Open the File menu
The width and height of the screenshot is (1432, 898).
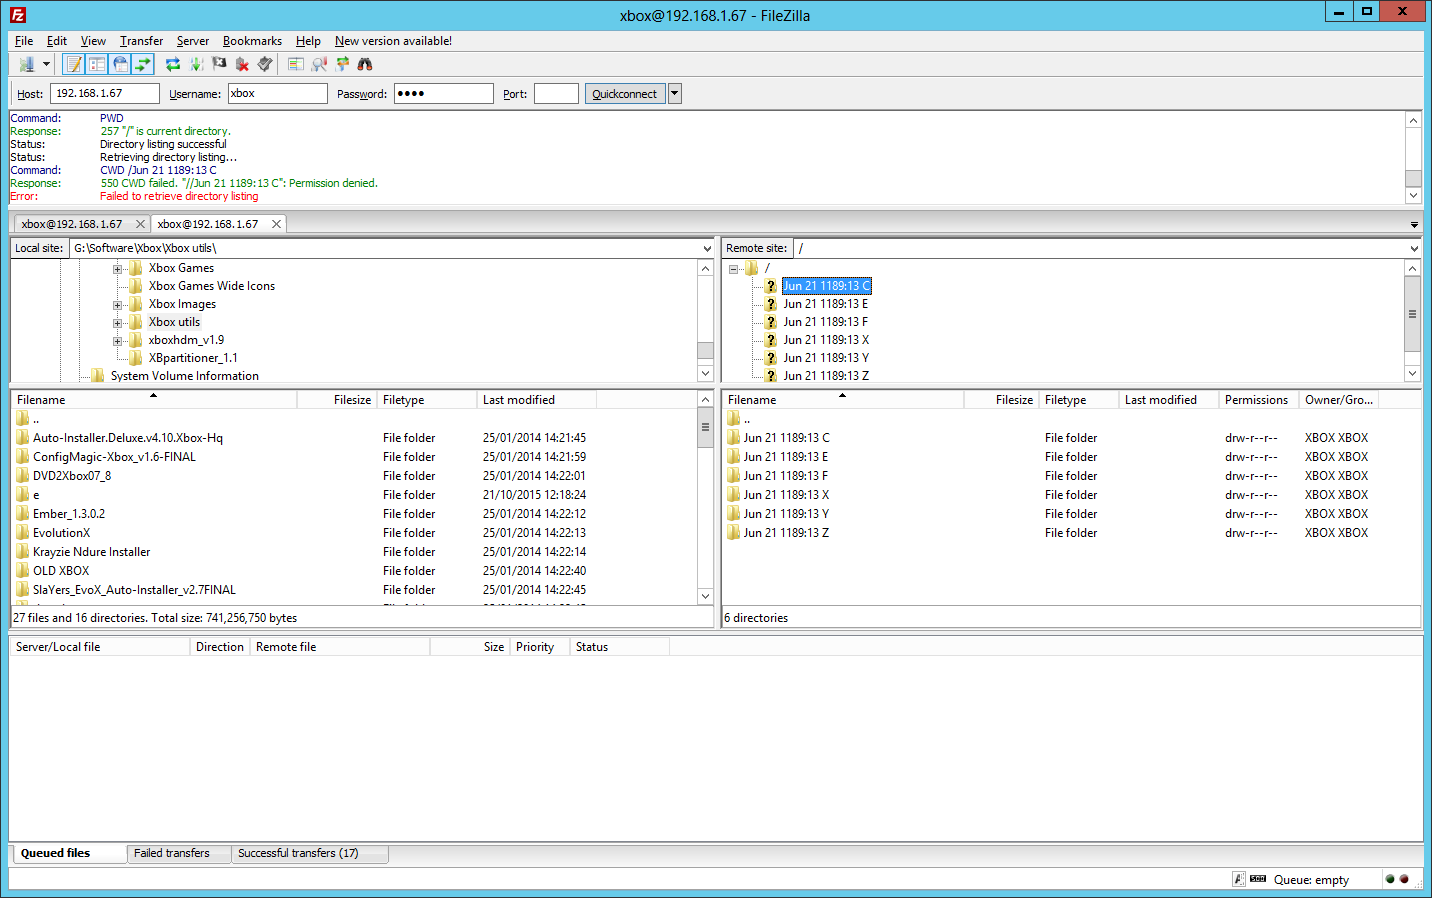click(24, 41)
